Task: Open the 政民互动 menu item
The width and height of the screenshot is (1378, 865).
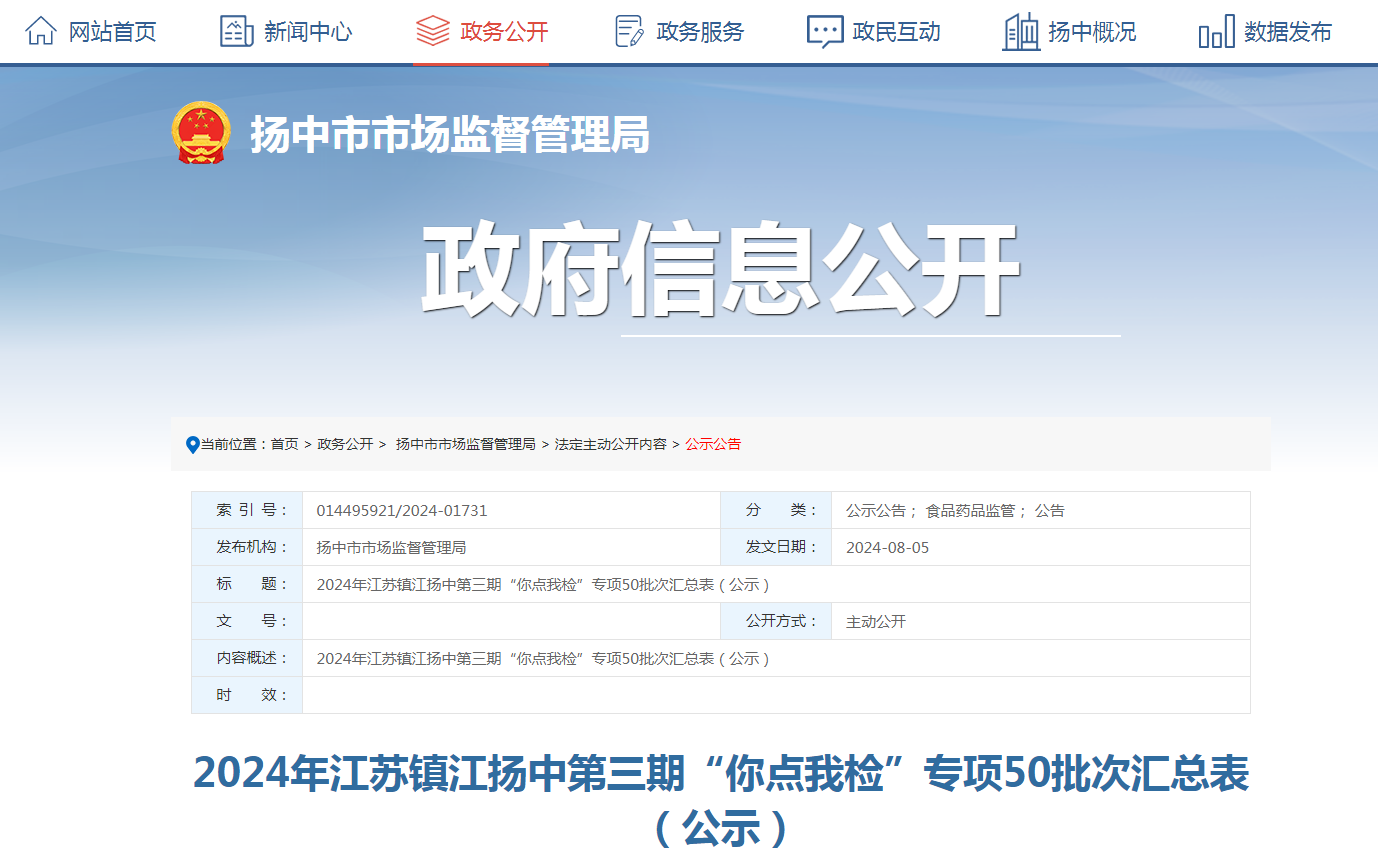Action: [897, 32]
